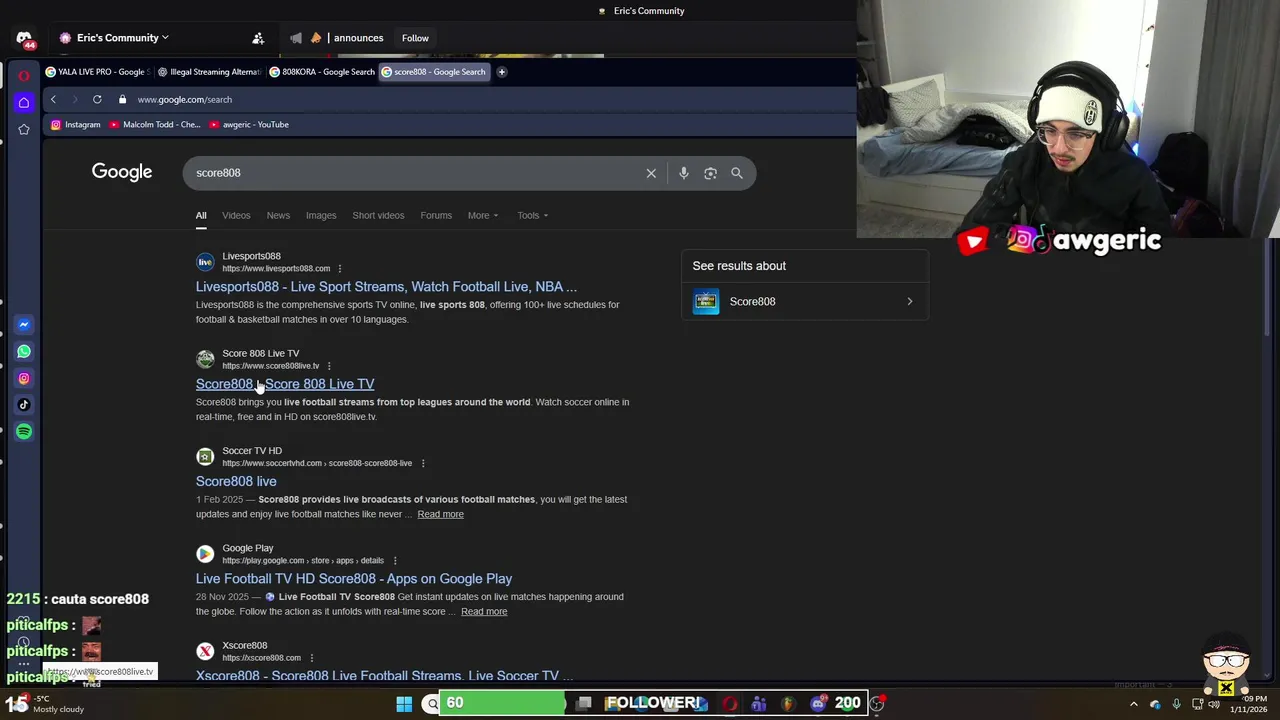This screenshot has height=720, width=1280.
Task: Open Instagram in the Opera sidebar
Action: click(24, 378)
